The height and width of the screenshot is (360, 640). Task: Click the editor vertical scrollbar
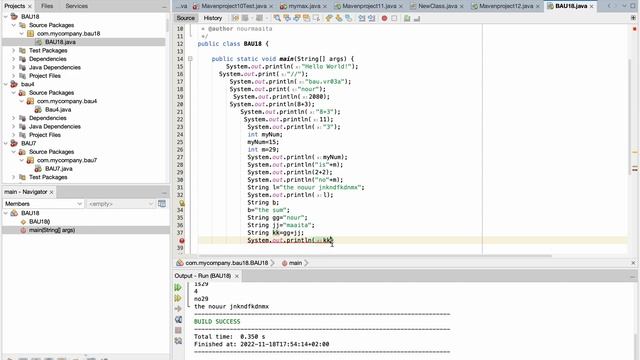pos(629,116)
